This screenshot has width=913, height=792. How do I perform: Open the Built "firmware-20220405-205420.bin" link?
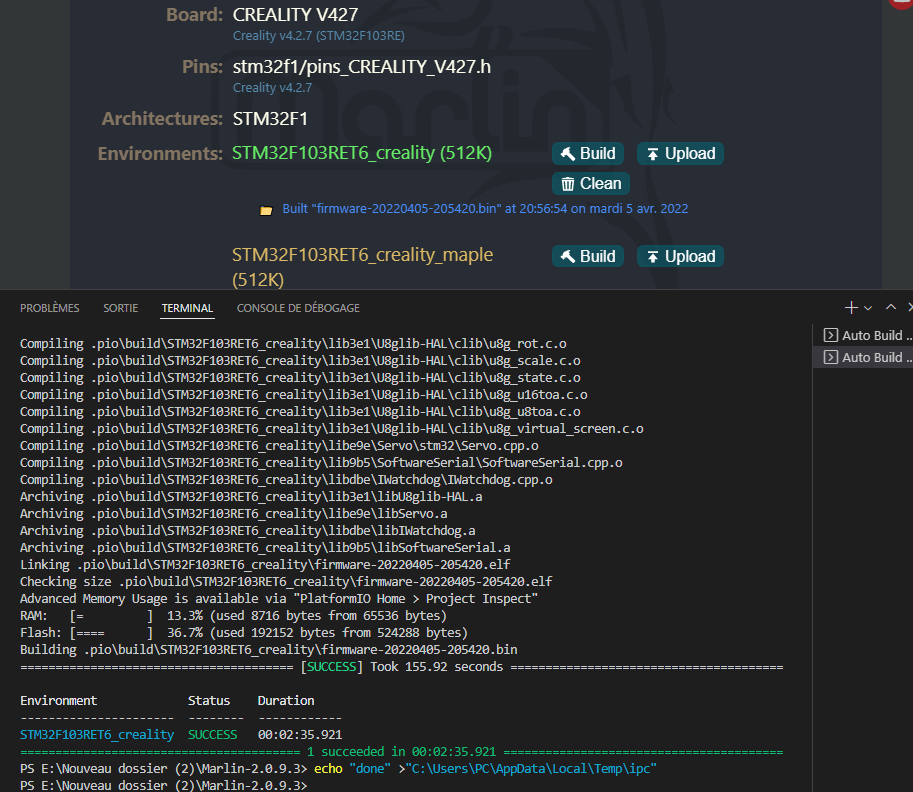[x=485, y=208]
